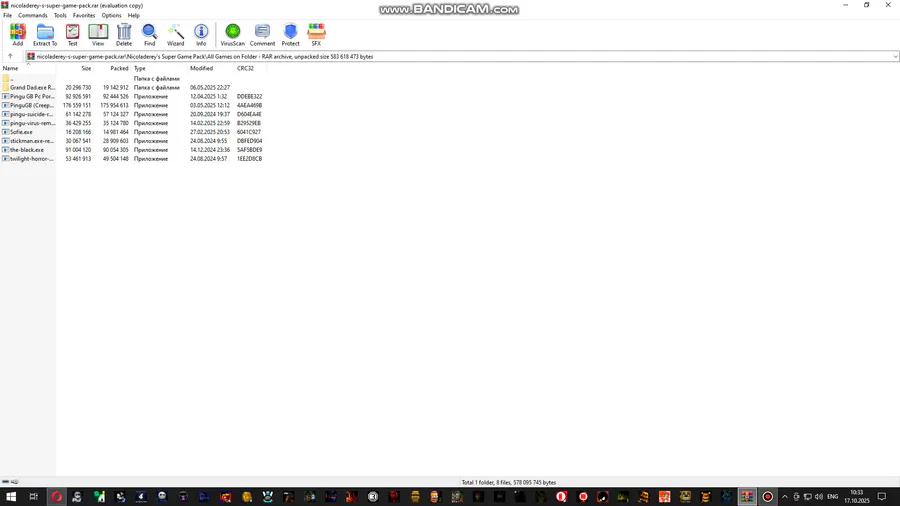Screen dimensions: 900x506
Task: Click the packed size 49 504 148
Action: [x=115, y=159]
